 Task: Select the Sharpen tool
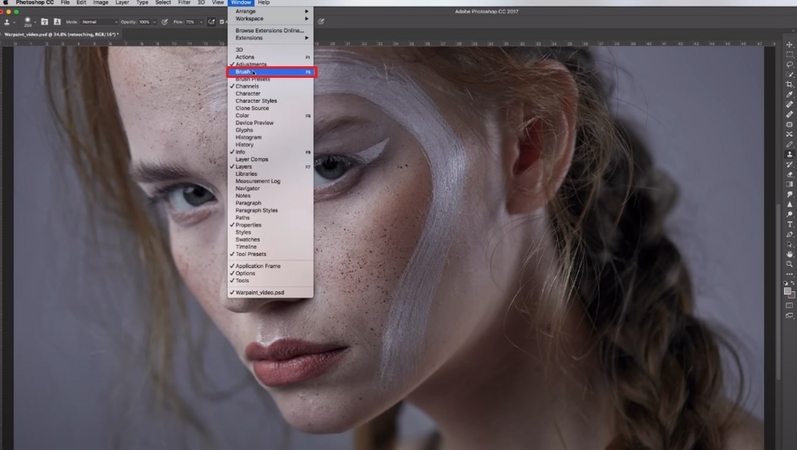click(789, 204)
